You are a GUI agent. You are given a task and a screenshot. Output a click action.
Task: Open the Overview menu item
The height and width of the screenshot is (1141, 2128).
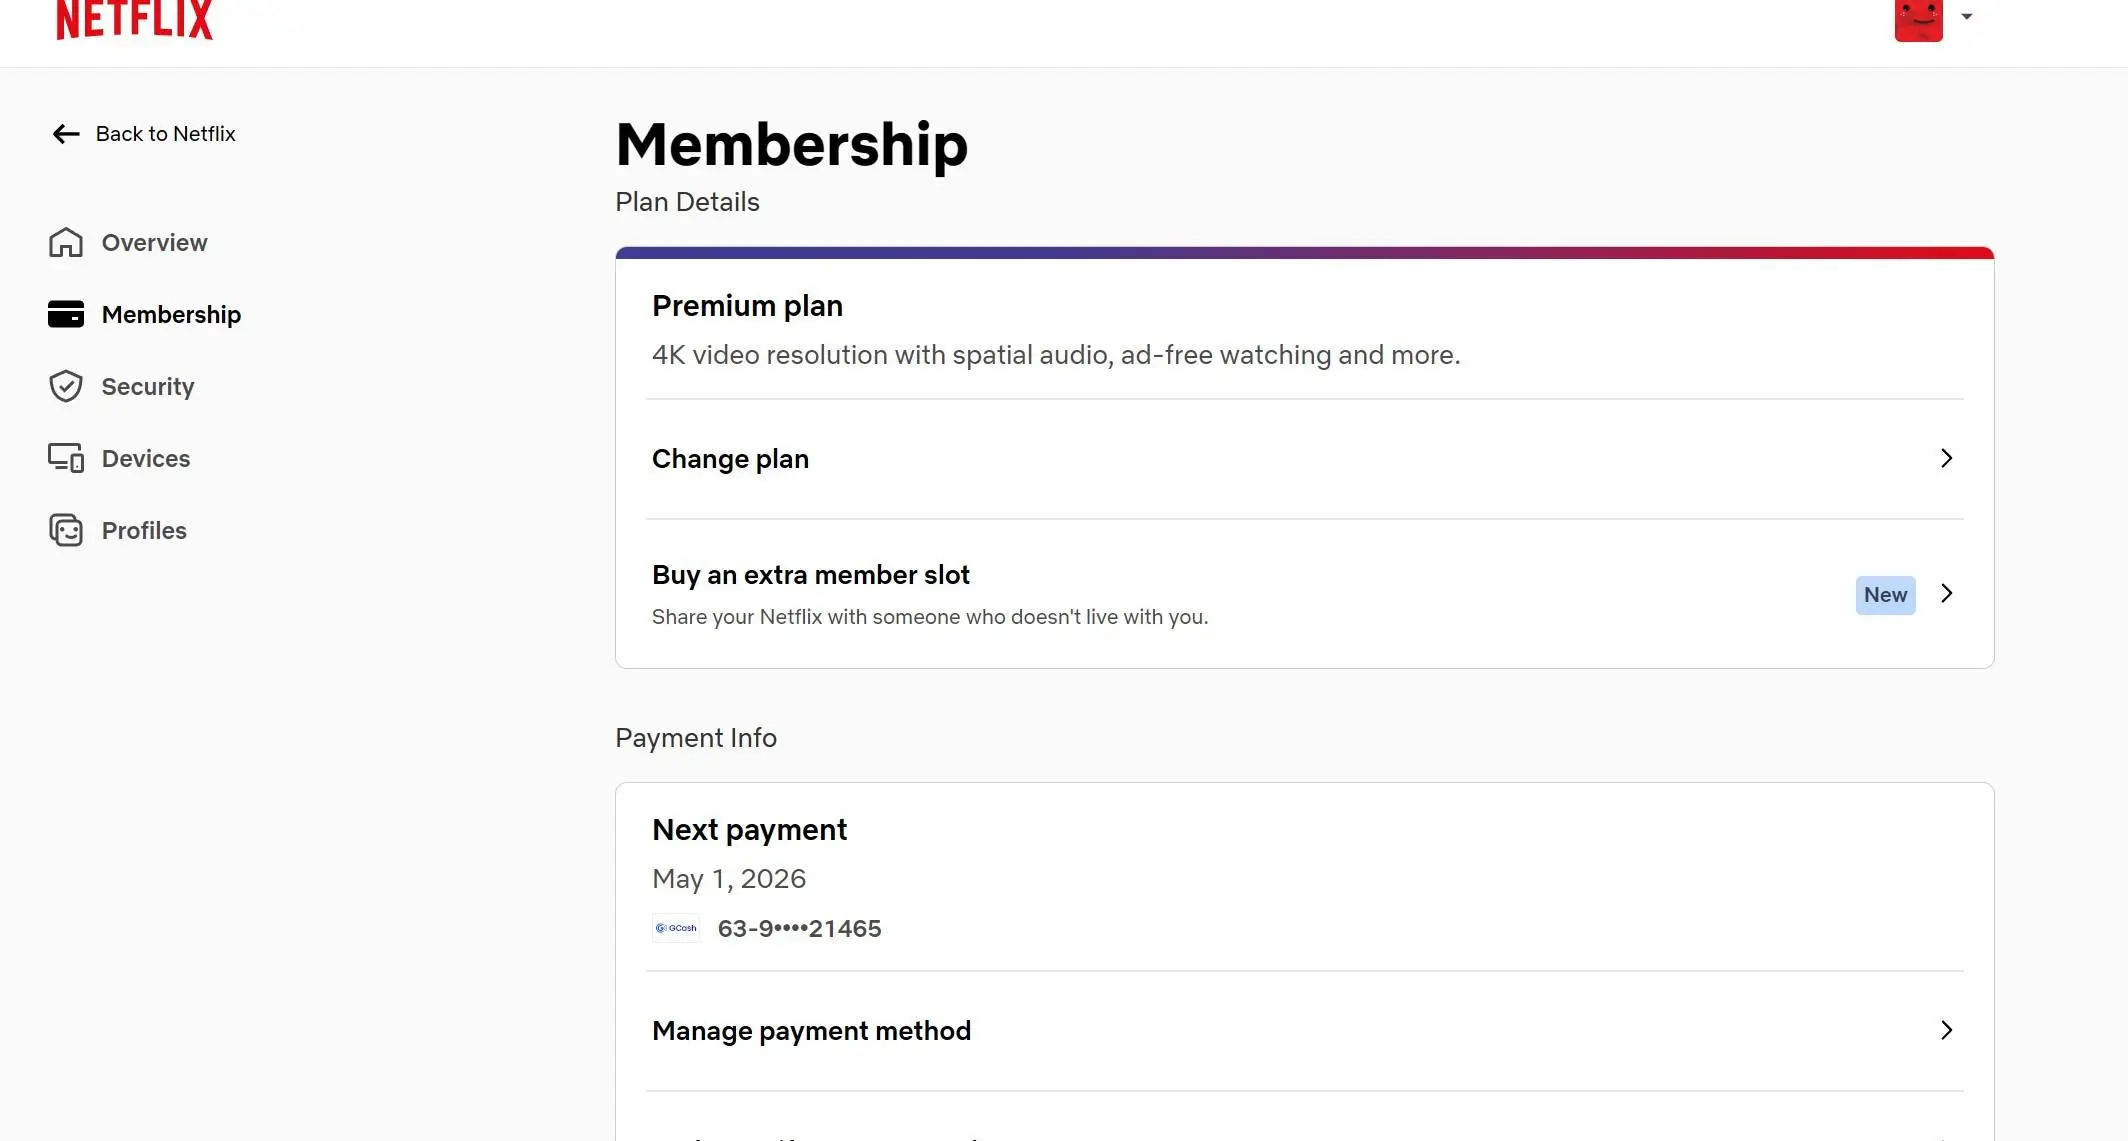[154, 243]
